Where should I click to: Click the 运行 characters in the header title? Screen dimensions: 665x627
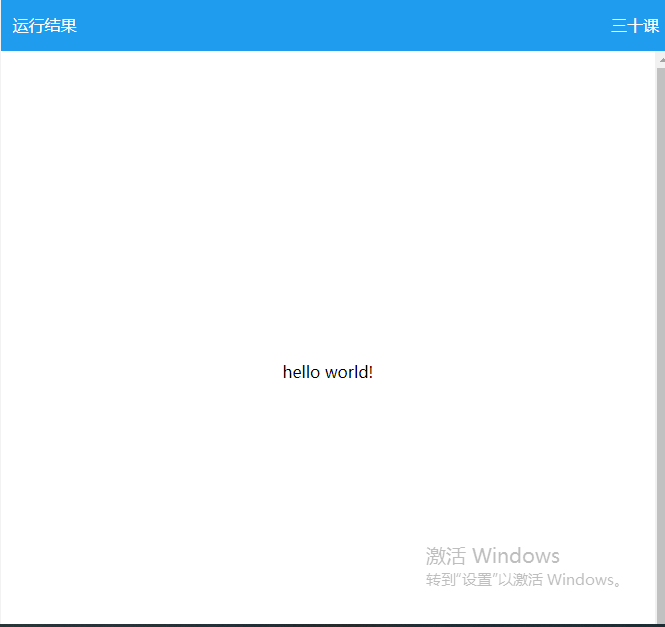pyautogui.click(x=28, y=26)
